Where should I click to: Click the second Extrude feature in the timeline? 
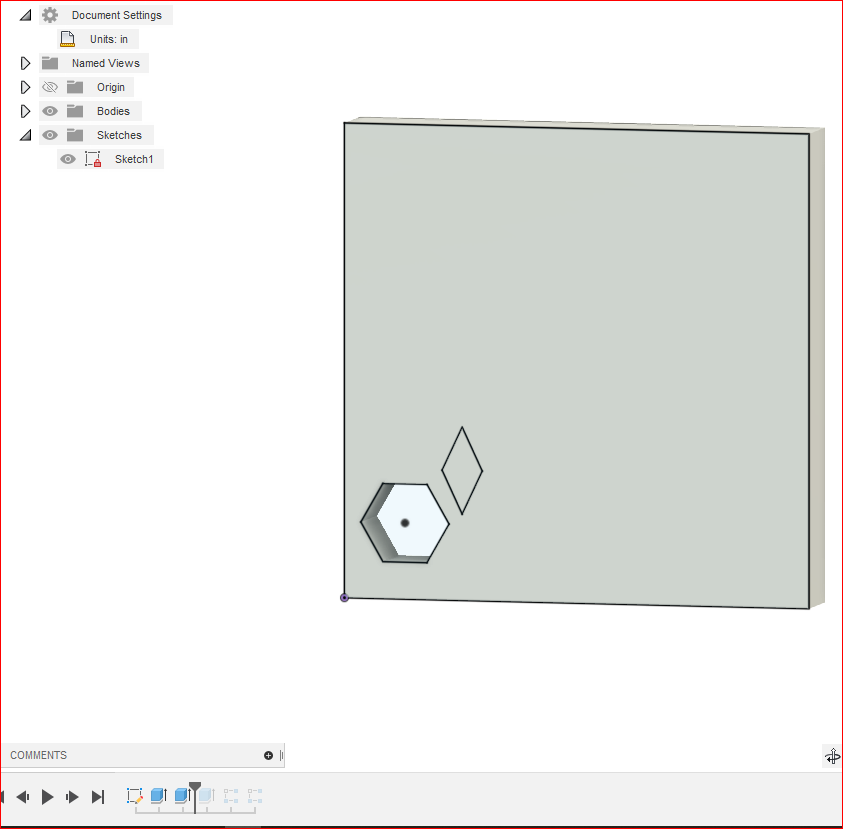point(182,796)
